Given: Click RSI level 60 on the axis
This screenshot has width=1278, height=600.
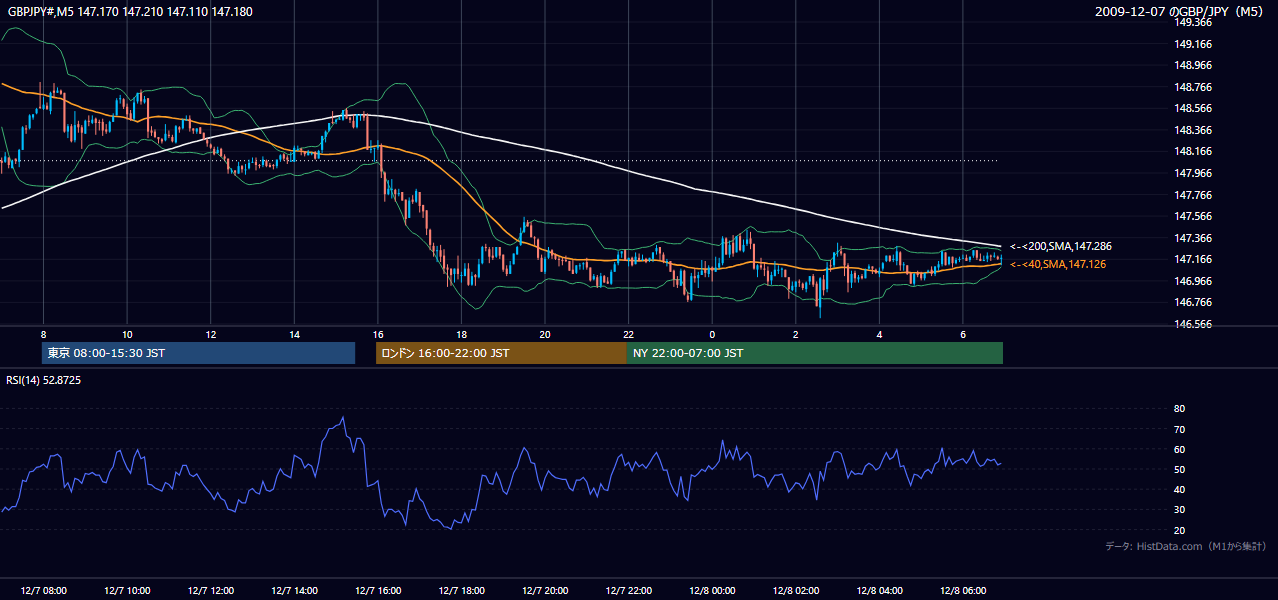Looking at the screenshot, I should 1180,449.
